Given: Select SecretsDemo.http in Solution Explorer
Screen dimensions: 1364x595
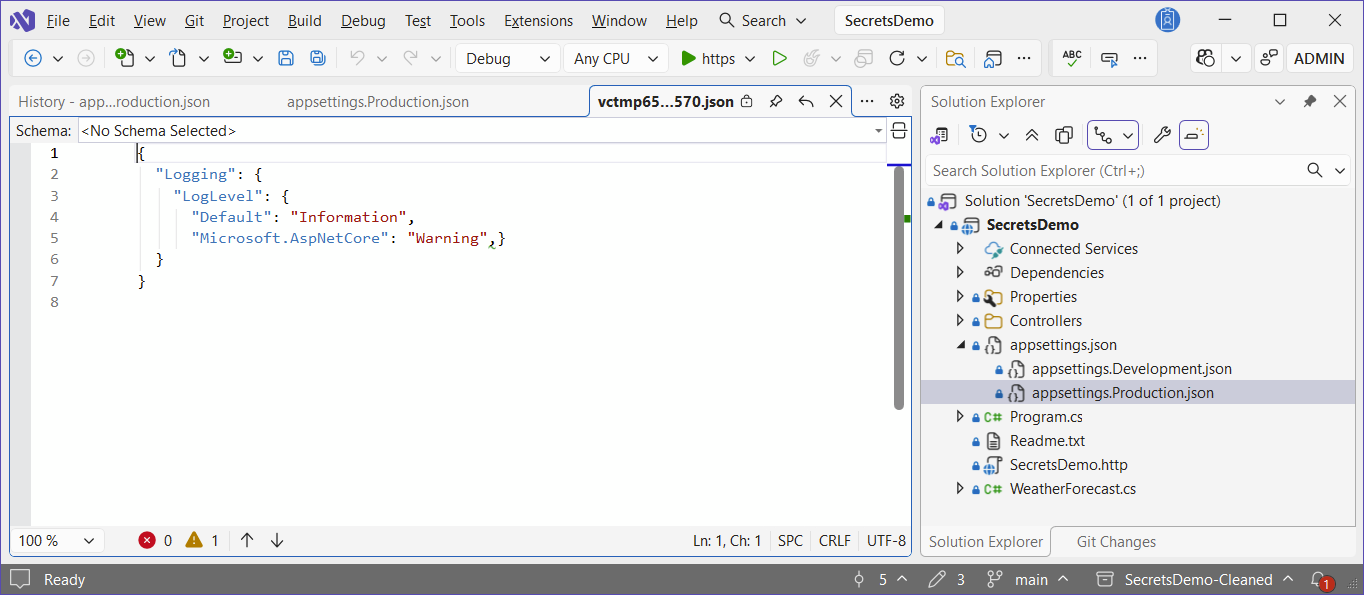Looking at the screenshot, I should 1068,465.
